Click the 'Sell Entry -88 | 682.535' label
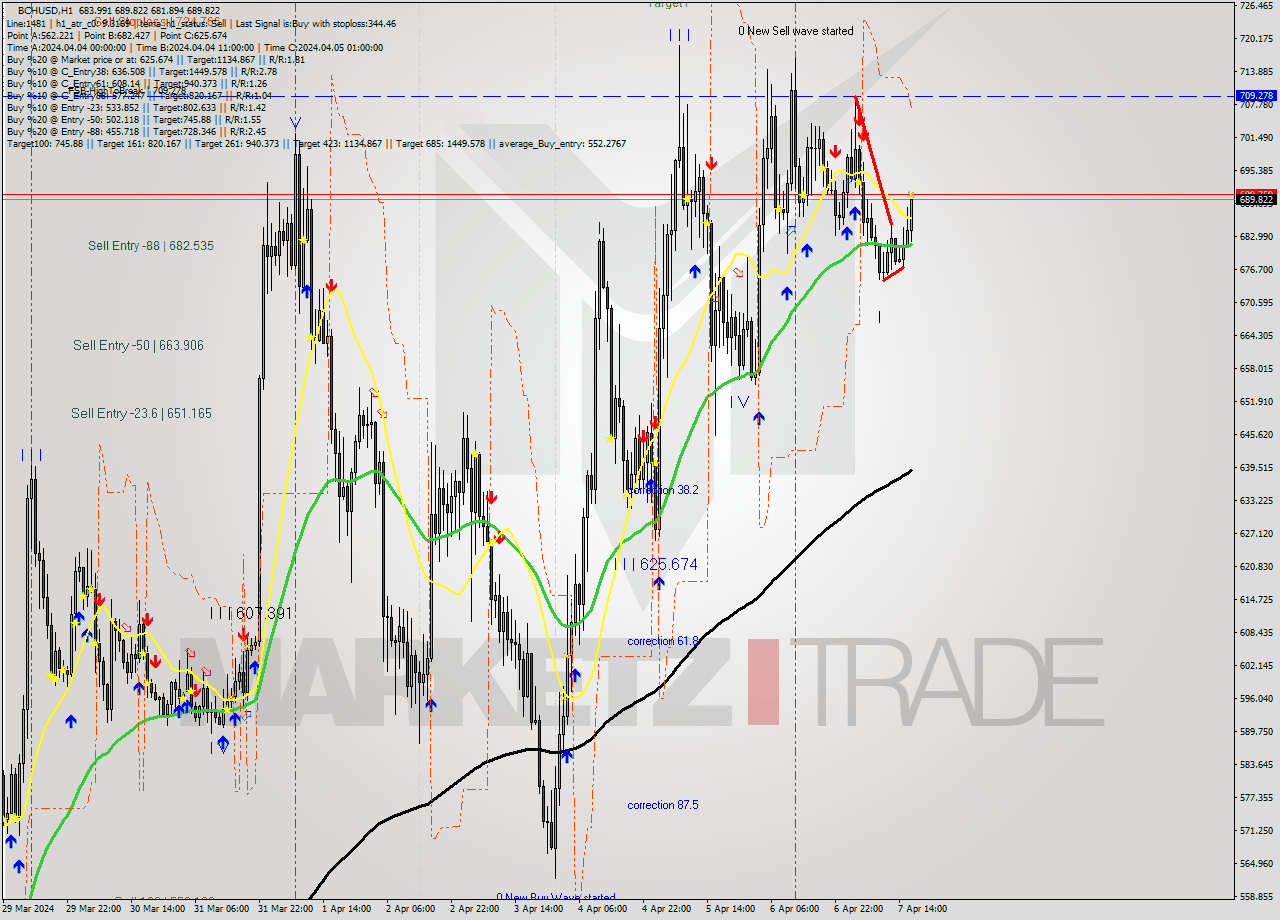The image size is (1280, 920). pyautogui.click(x=150, y=245)
